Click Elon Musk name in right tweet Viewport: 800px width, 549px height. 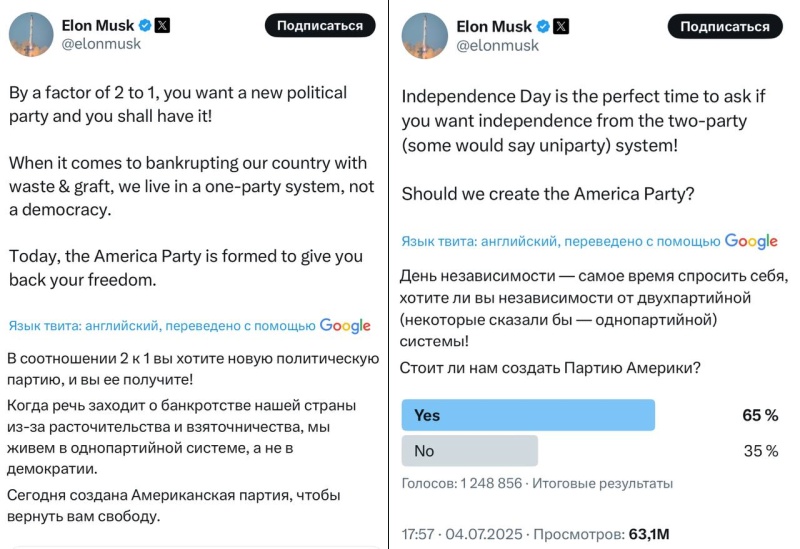[493, 26]
